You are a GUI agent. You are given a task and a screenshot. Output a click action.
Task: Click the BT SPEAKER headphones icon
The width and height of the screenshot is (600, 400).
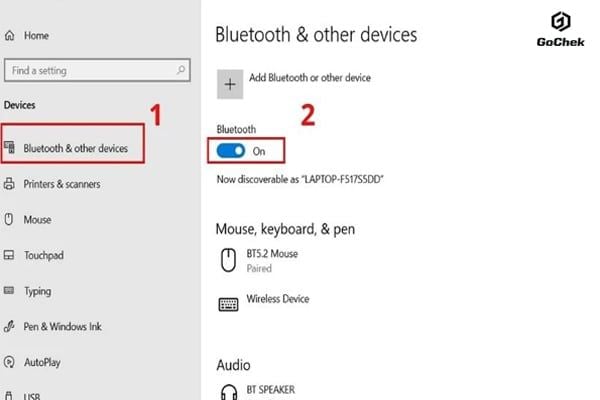[x=229, y=392]
